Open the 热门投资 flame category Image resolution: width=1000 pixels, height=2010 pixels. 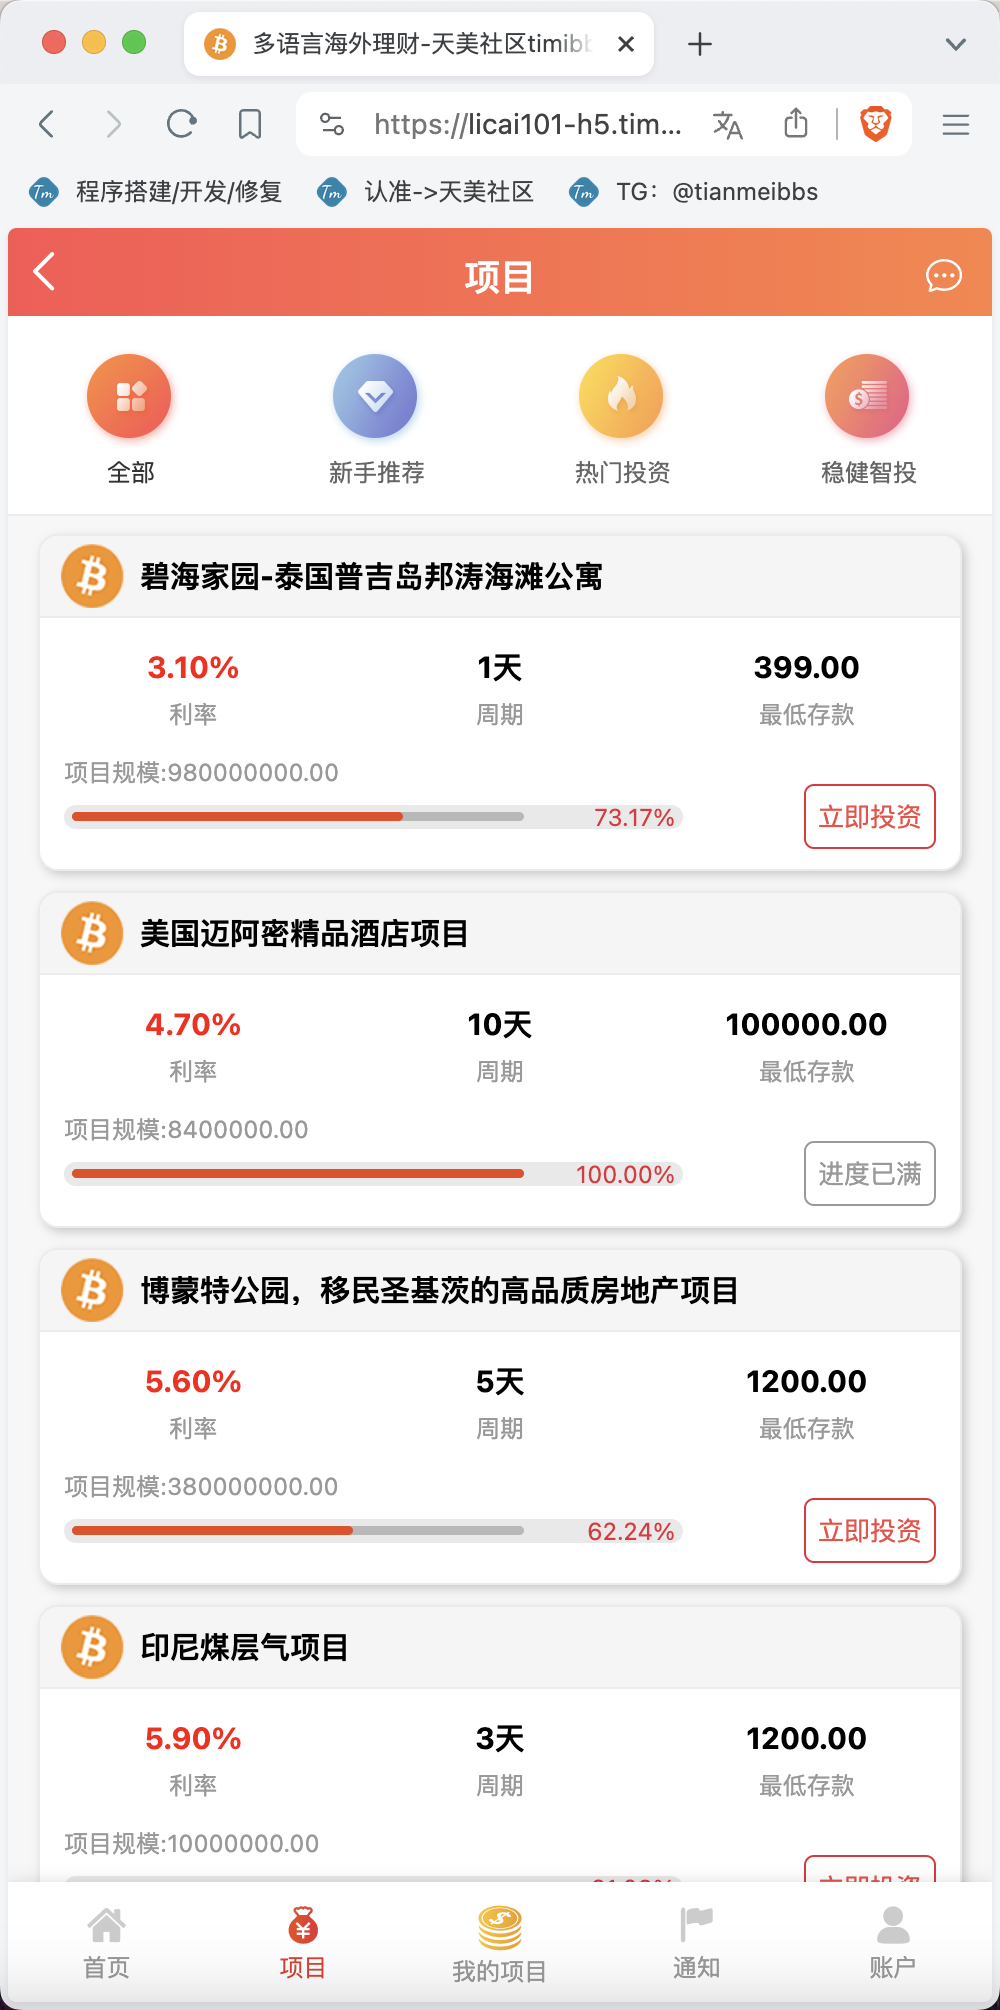pyautogui.click(x=621, y=397)
